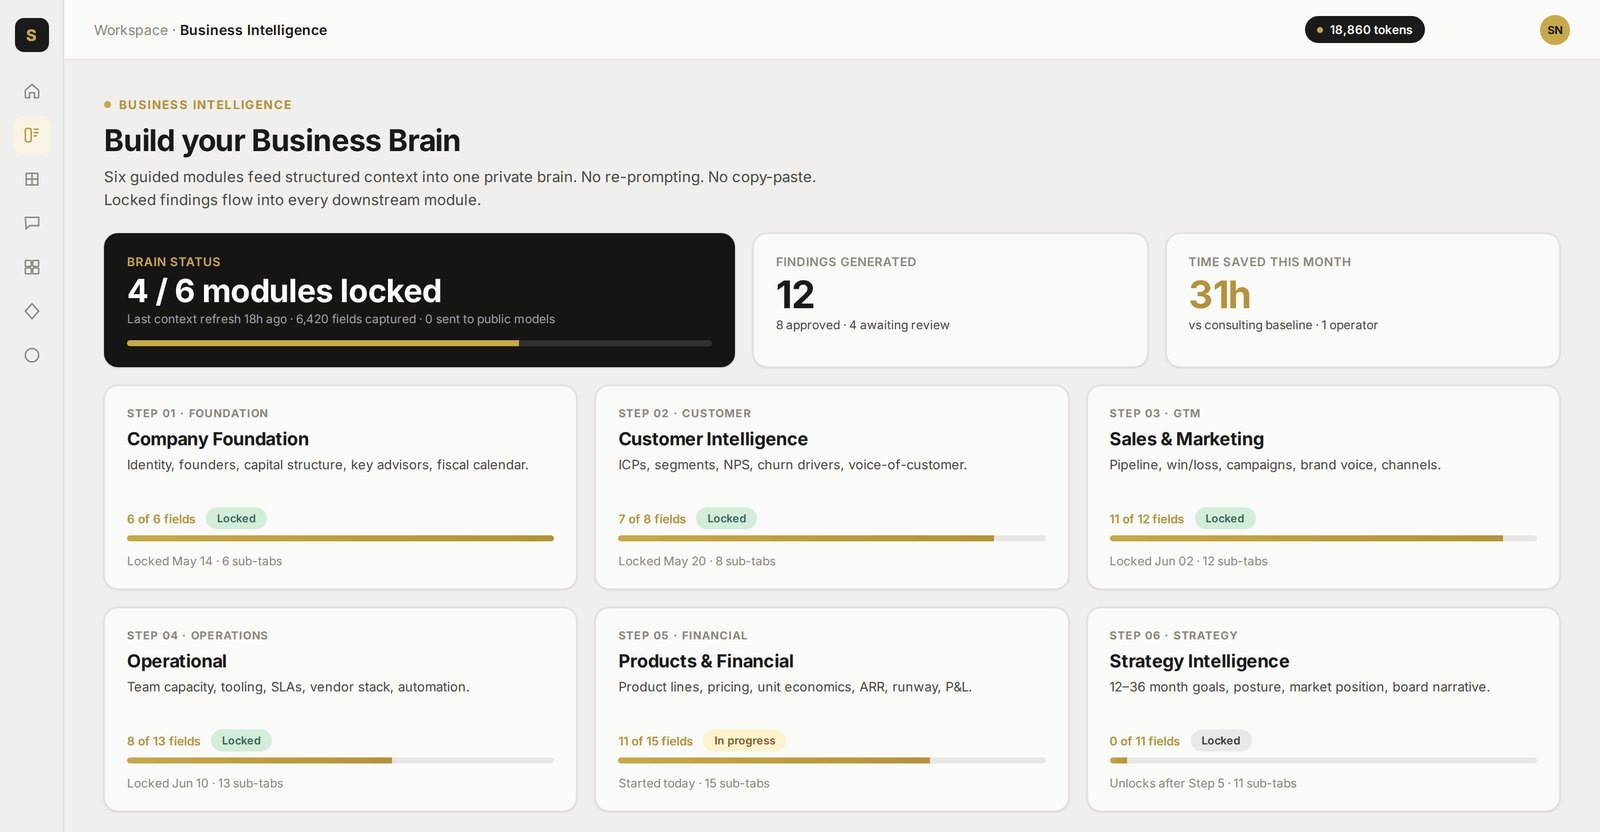Click 'Locked Jun 02 · 12 sub-tabs' text
Screen dimensions: 1600x832
click(x=1188, y=561)
